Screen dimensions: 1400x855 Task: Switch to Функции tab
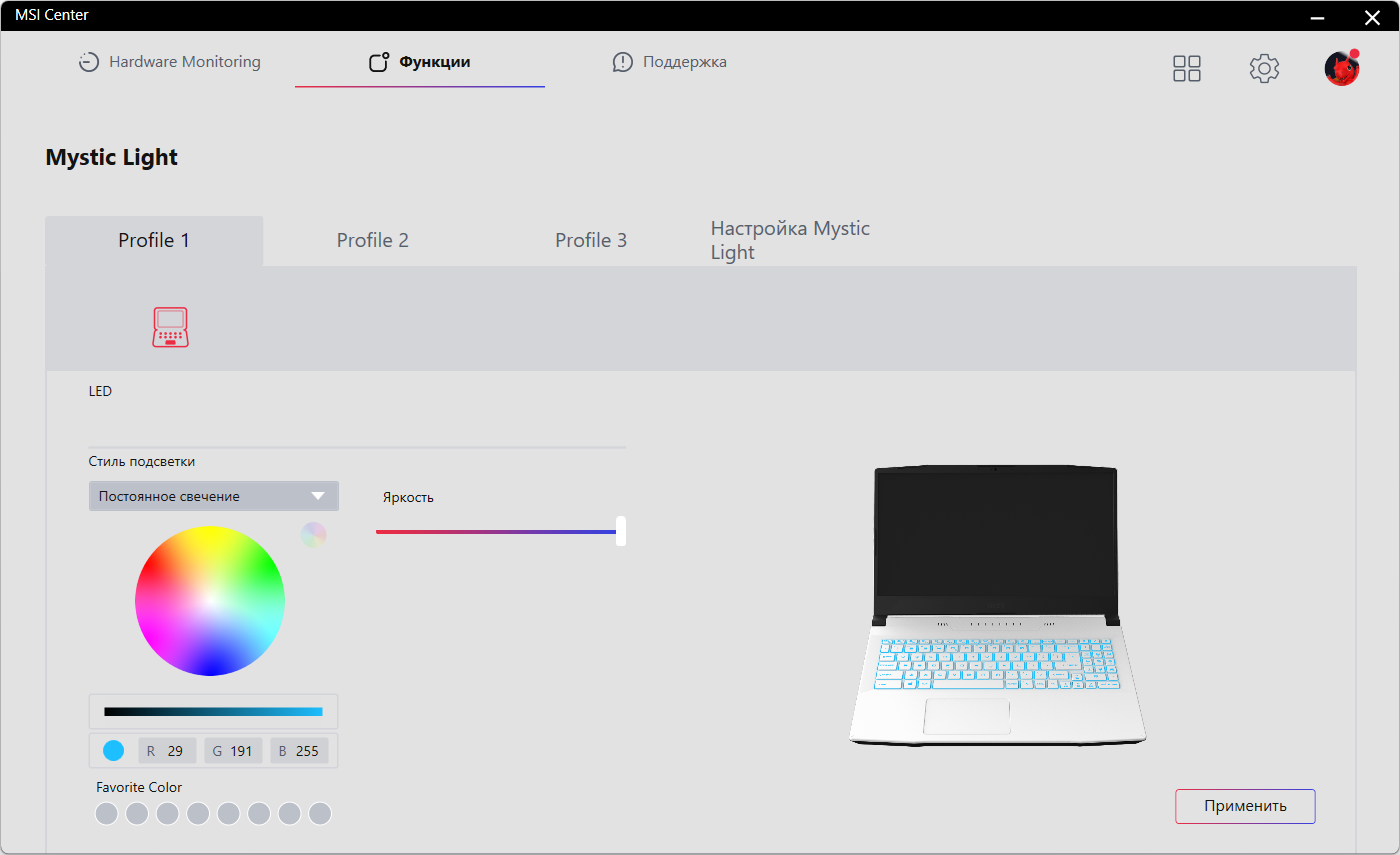pos(420,62)
